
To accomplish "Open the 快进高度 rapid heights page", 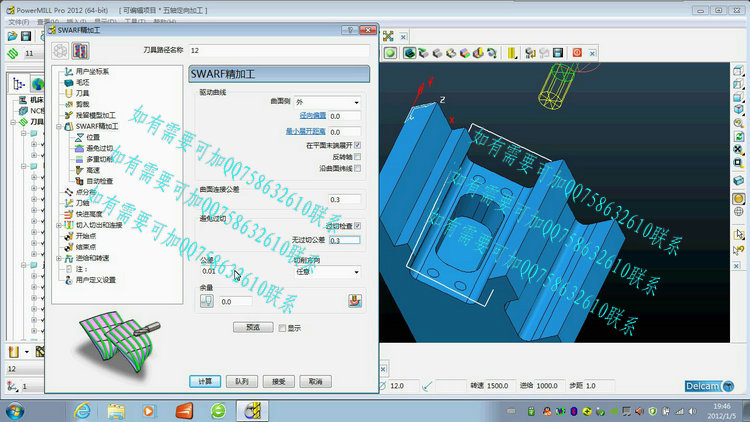I will coord(89,214).
